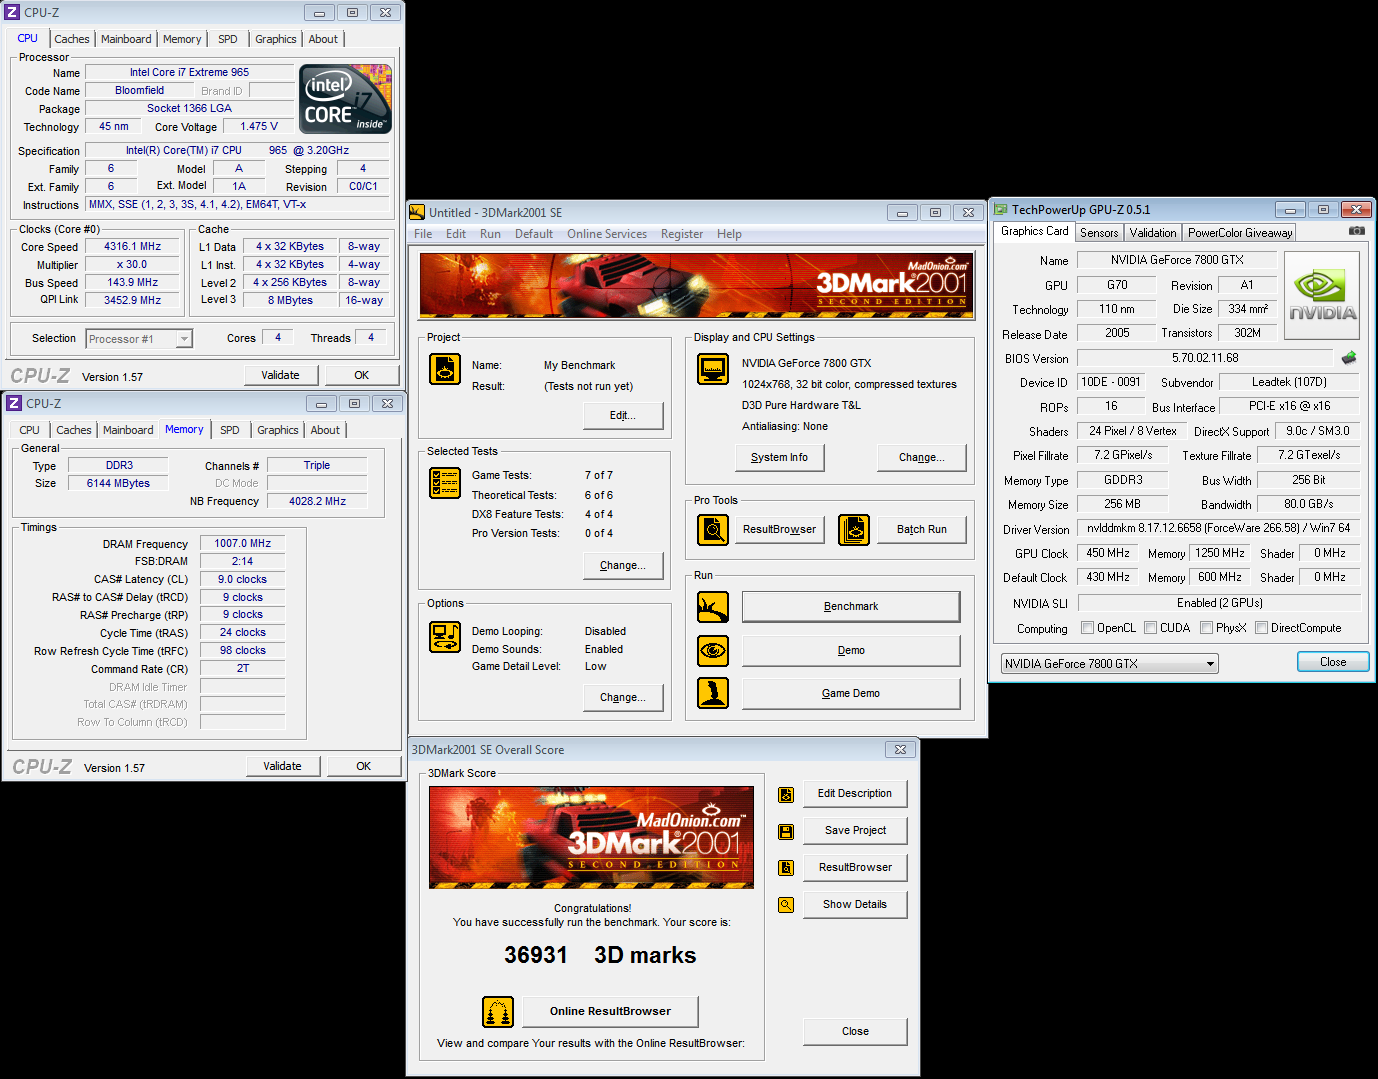
Task: Click the ResultBrowser magnifier icon in Pro Tools
Action: coord(713,529)
